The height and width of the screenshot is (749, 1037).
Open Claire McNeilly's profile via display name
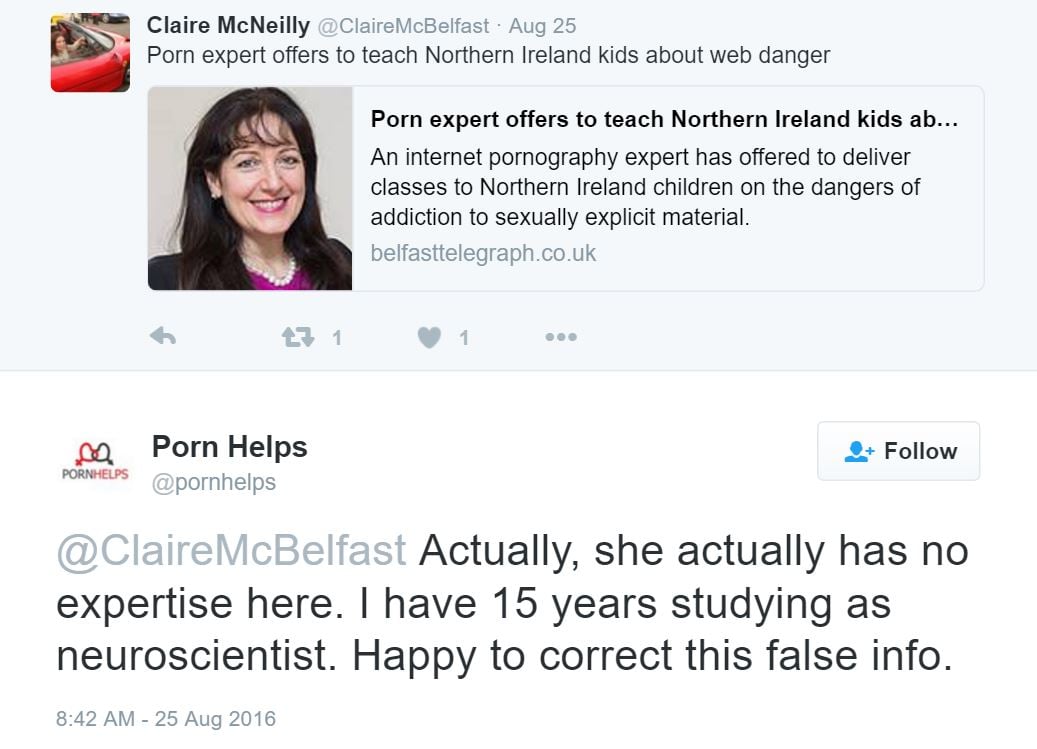(228, 25)
